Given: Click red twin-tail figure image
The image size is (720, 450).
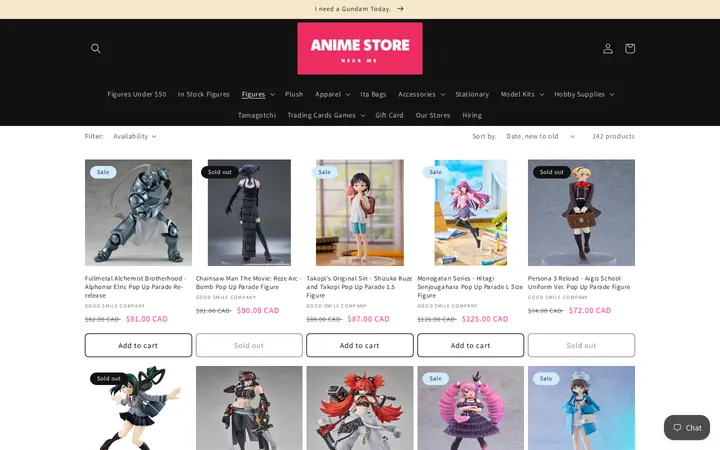Looking at the screenshot, I should click(360, 408).
